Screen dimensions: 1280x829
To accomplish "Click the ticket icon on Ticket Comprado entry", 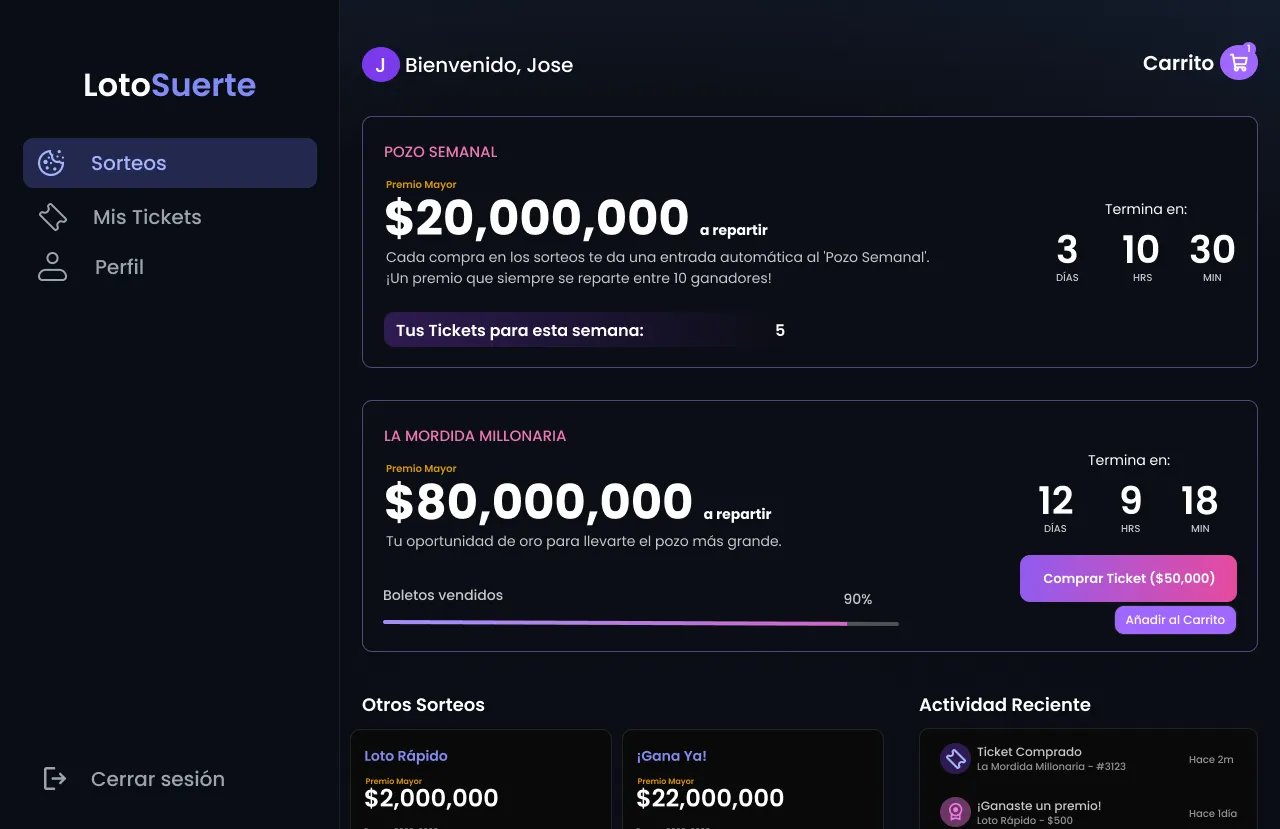I will (955, 759).
